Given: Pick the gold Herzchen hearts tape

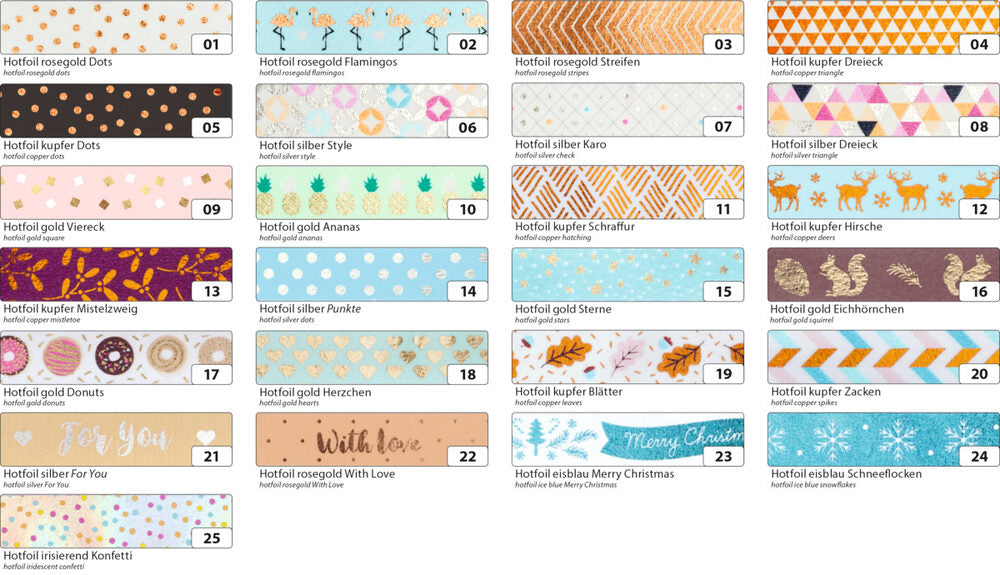Looking at the screenshot, I should (x=372, y=358).
